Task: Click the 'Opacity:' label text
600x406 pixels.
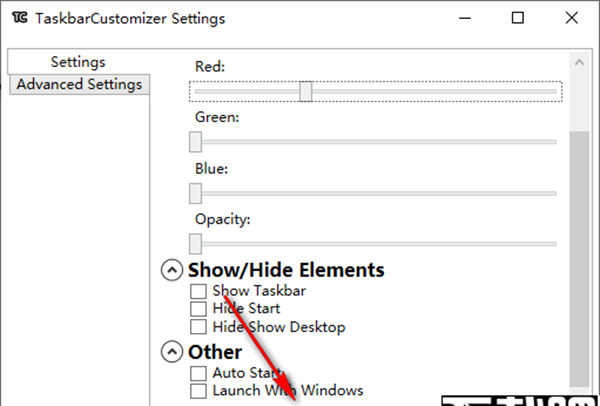Action: coord(222,220)
